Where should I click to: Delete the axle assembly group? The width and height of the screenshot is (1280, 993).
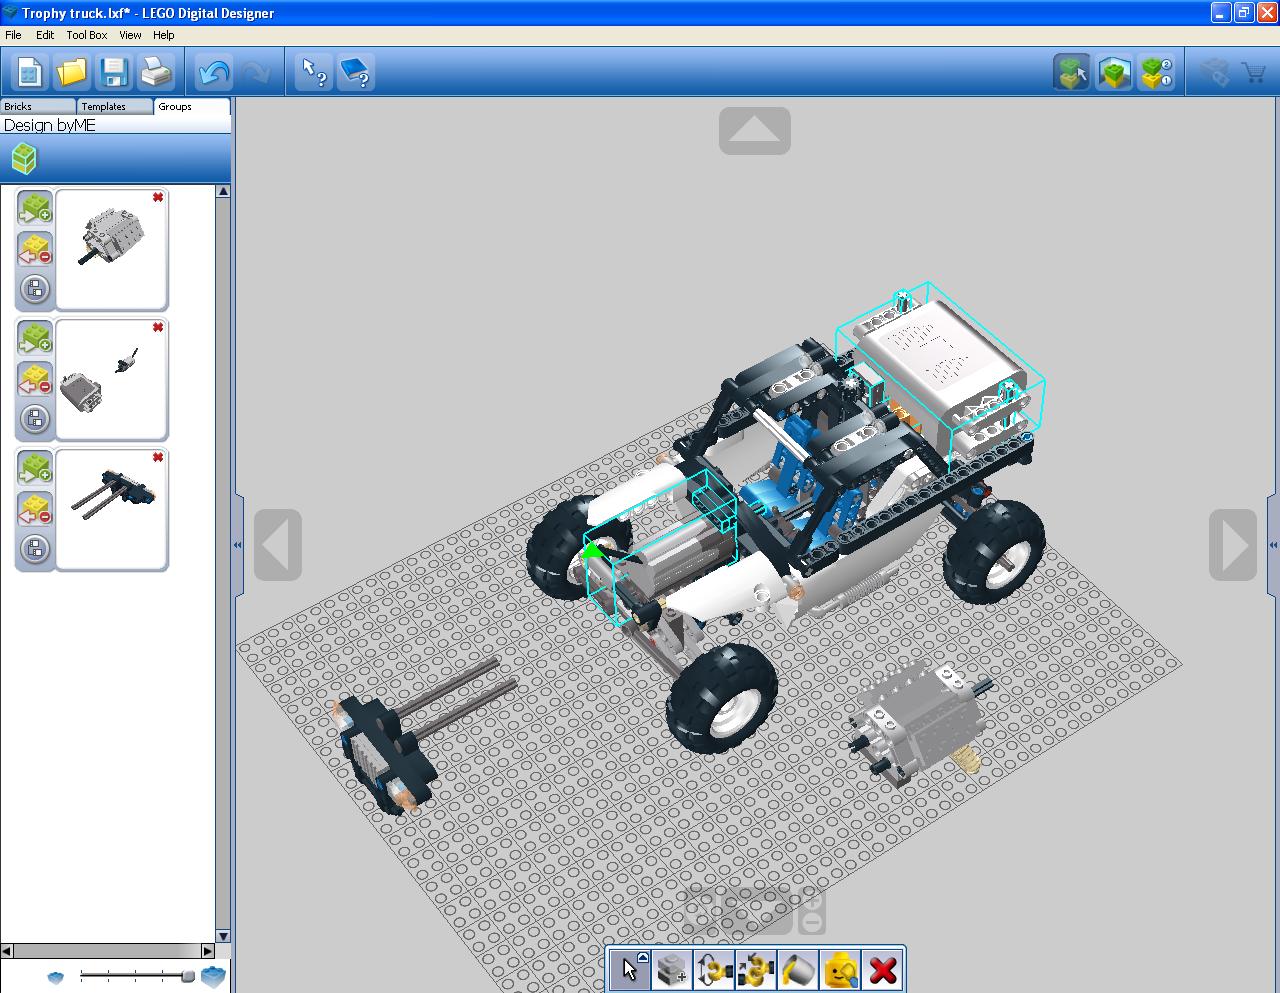[158, 458]
